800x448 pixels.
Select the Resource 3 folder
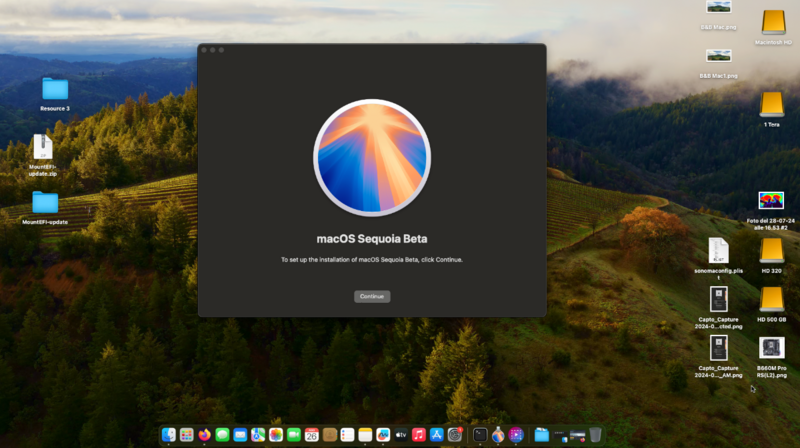point(55,89)
